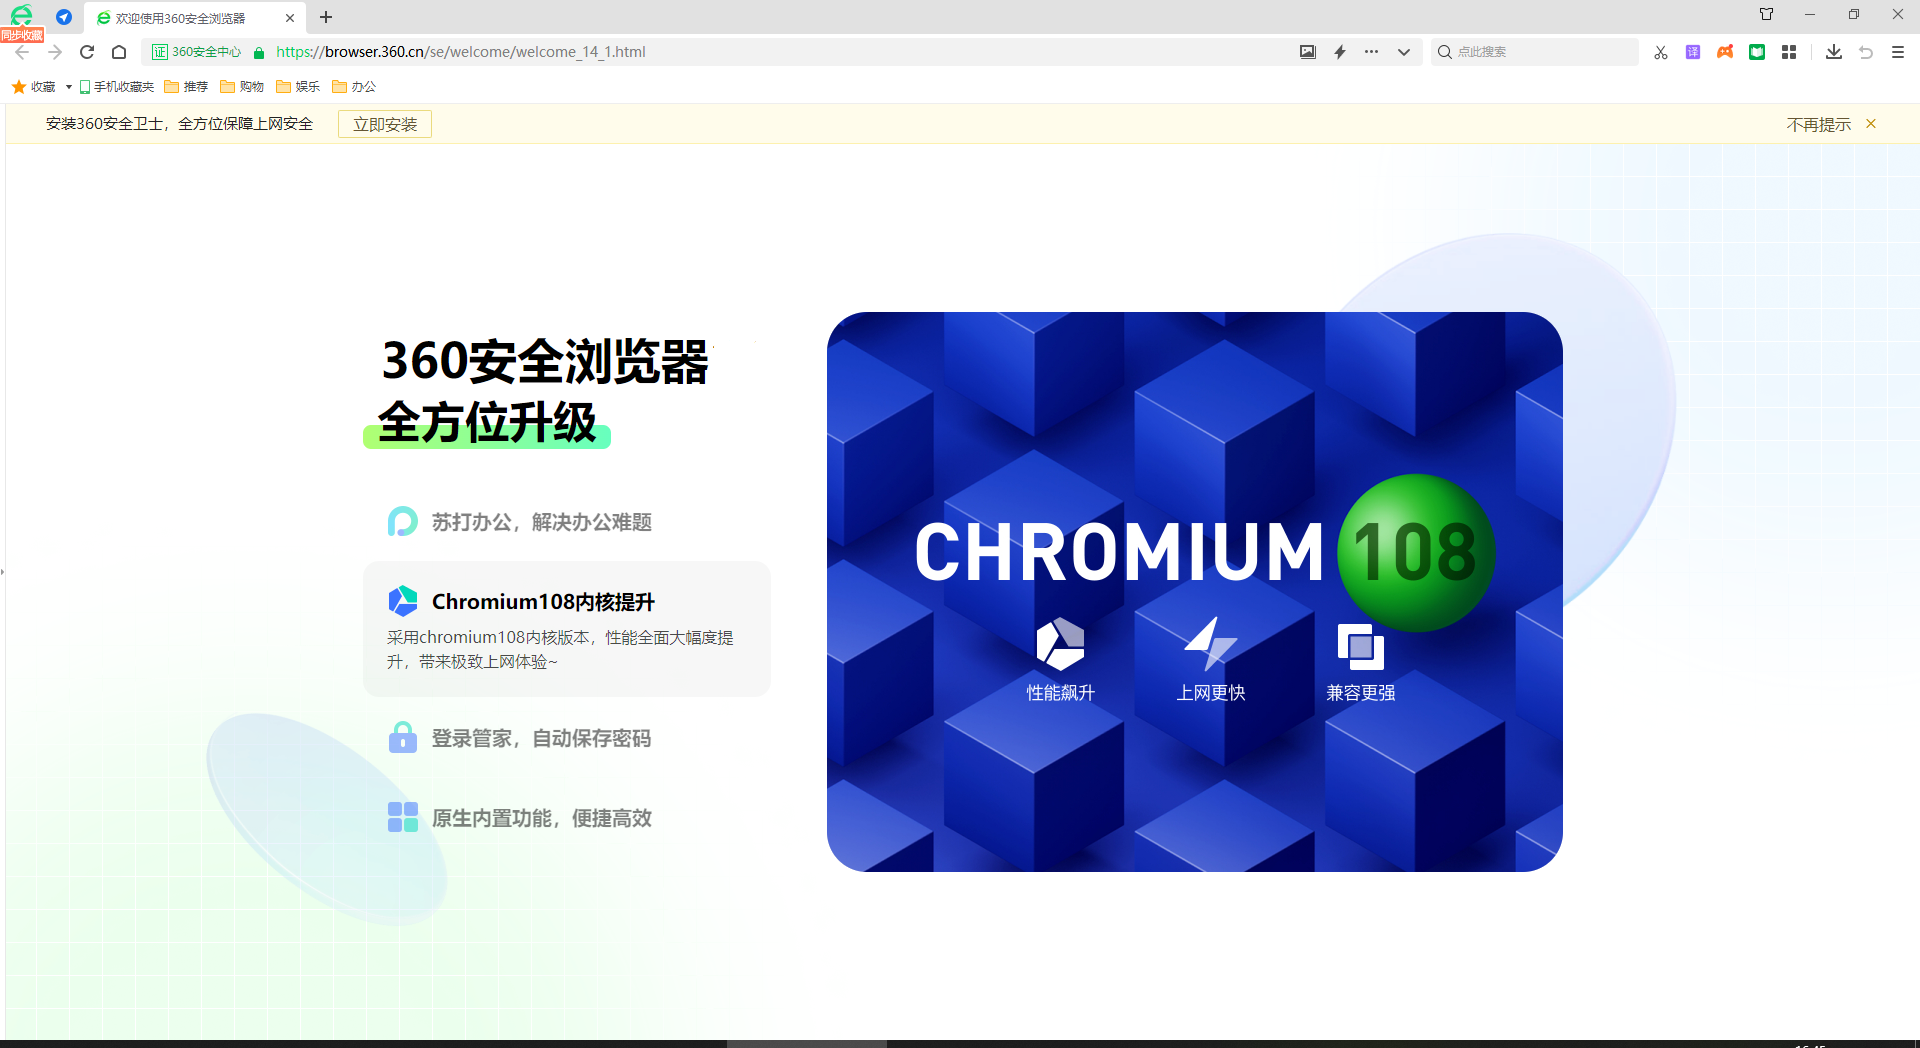Viewport: 1920px width, 1048px height.
Task: Click 不再提示 to dismiss reminders
Action: [1818, 124]
